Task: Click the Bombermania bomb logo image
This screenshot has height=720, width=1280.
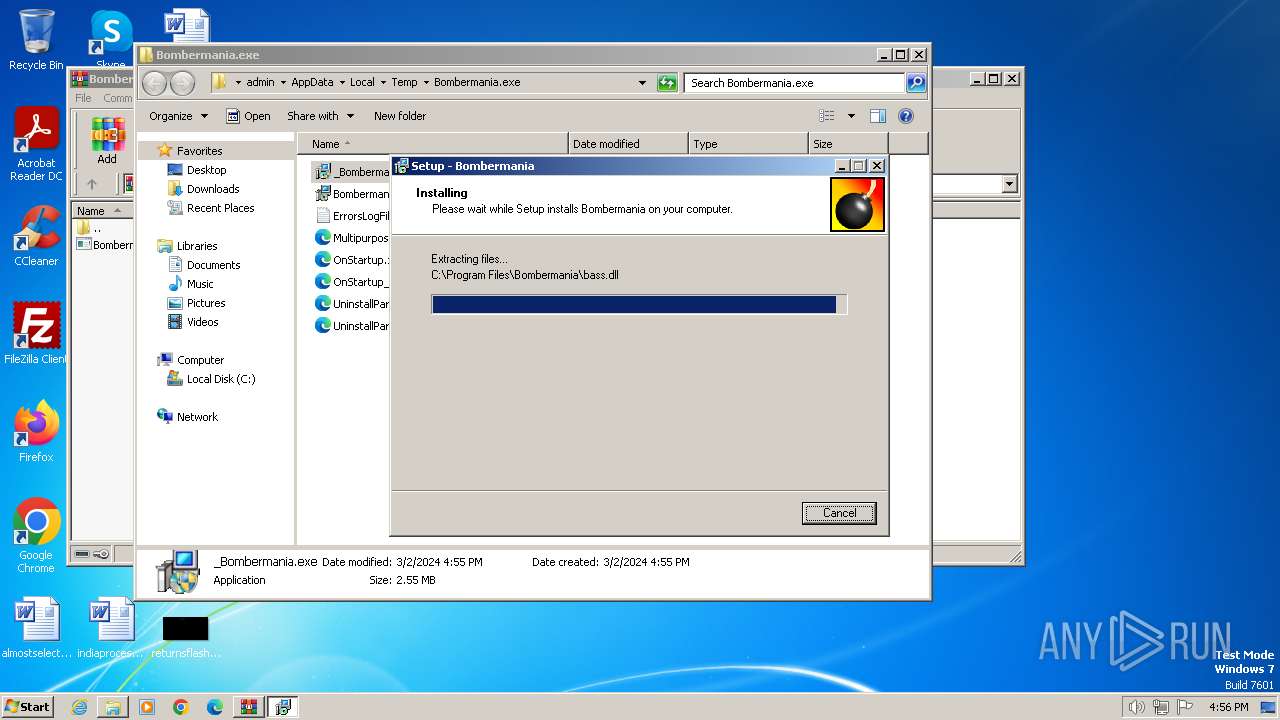Action: coord(857,205)
